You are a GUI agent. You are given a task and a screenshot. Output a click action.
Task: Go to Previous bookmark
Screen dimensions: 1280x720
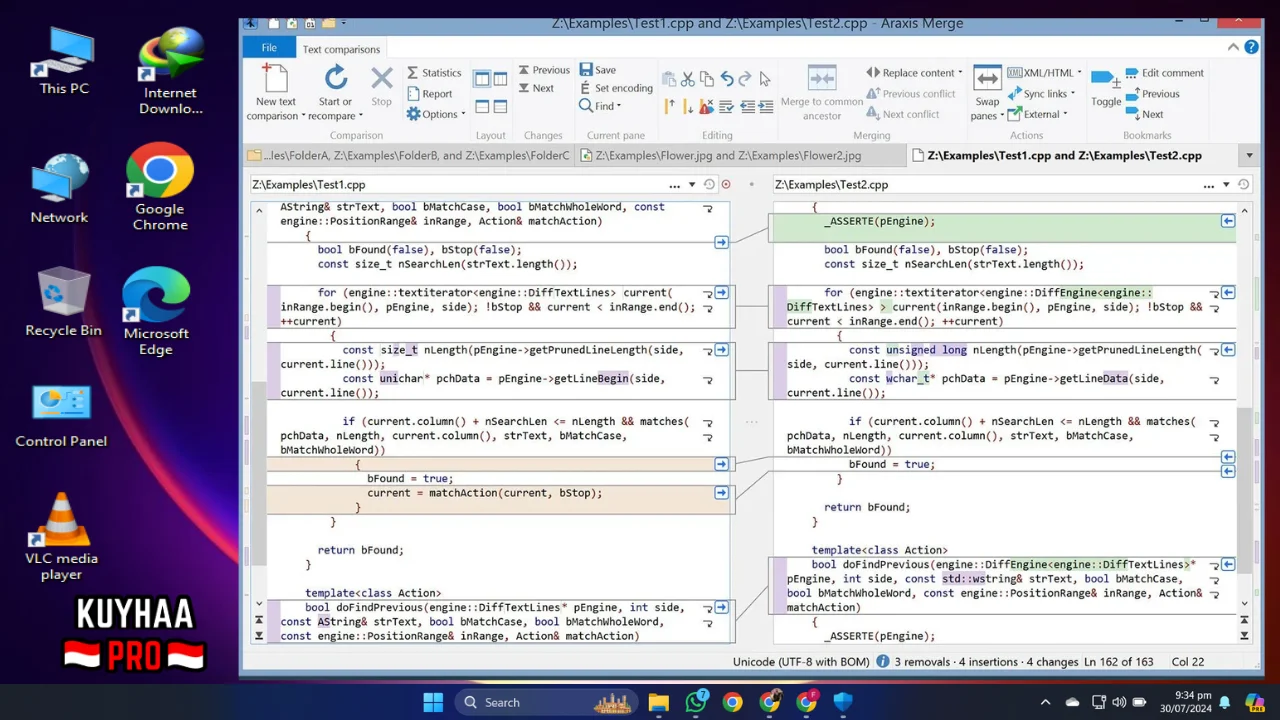point(1153,94)
